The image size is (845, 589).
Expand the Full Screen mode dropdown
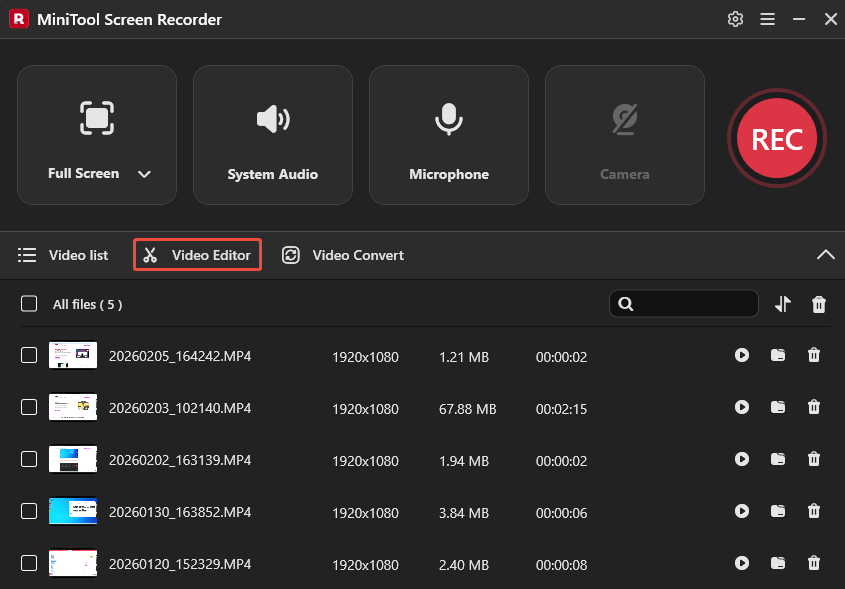[144, 173]
